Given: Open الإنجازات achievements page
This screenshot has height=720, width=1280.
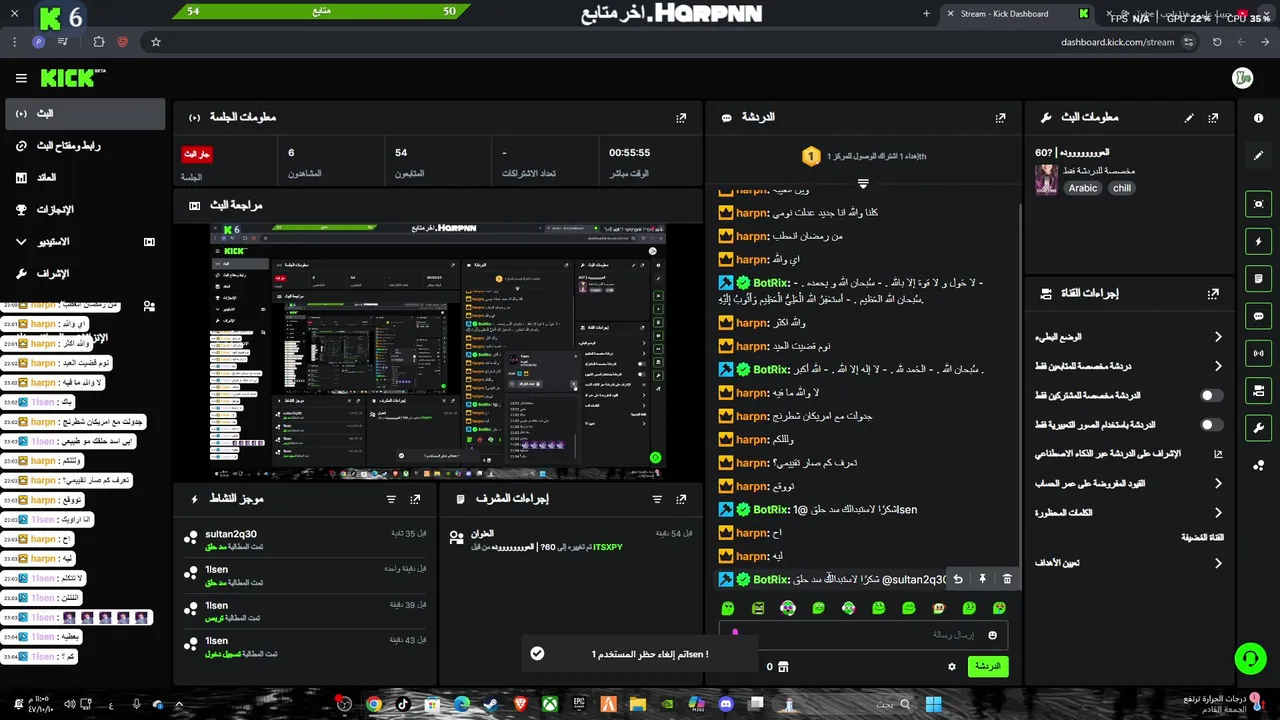Looking at the screenshot, I should tap(84, 210).
